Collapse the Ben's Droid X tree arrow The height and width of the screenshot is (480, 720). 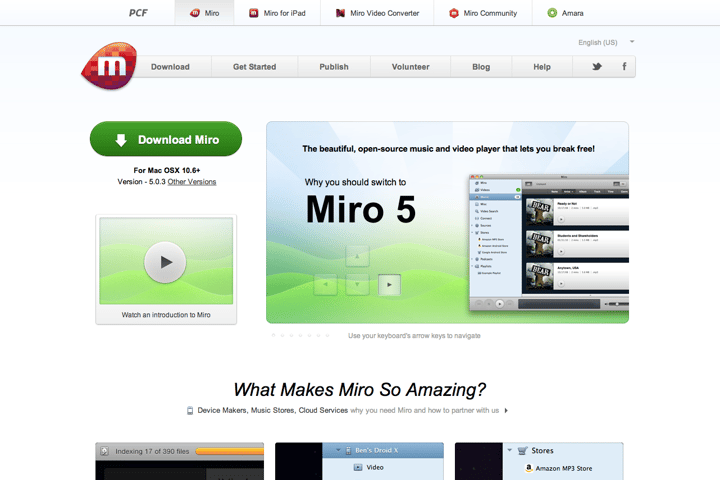(x=338, y=450)
